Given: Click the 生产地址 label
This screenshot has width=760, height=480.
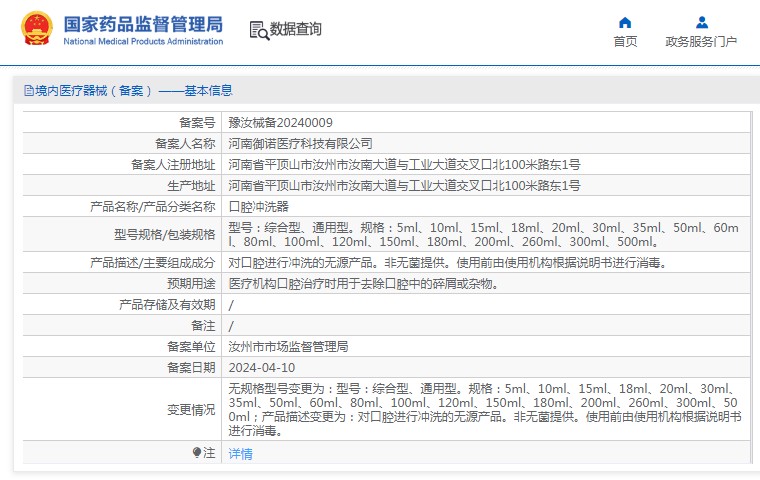Looking at the screenshot, I should (191, 186).
